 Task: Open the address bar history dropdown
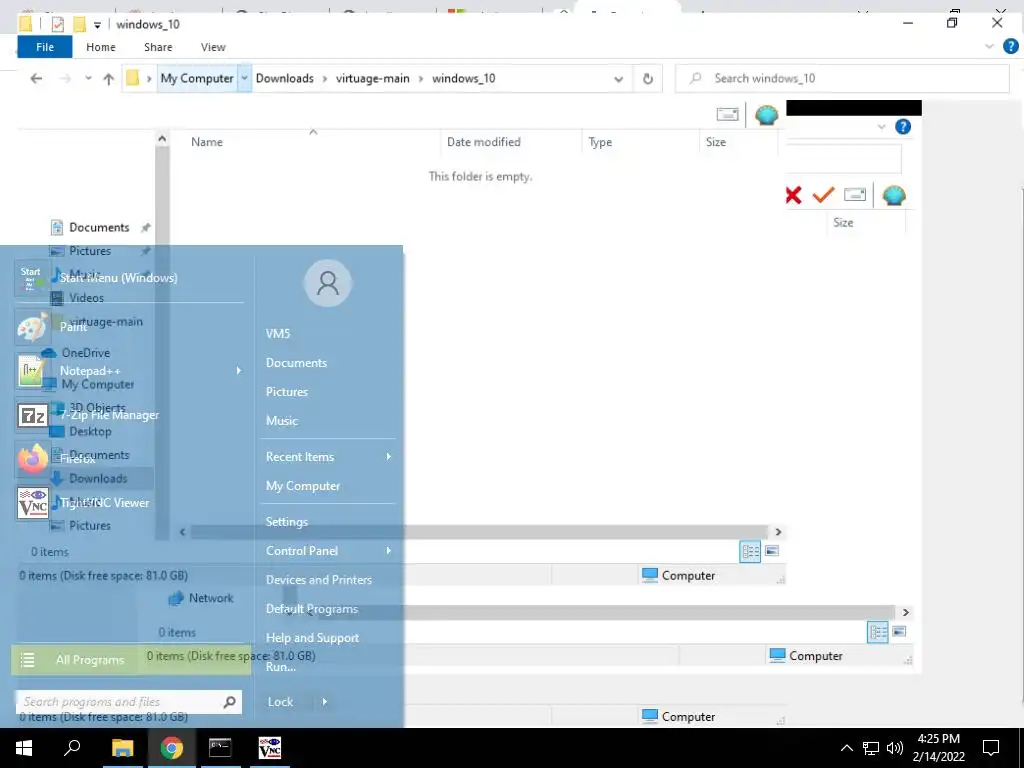pos(618,79)
